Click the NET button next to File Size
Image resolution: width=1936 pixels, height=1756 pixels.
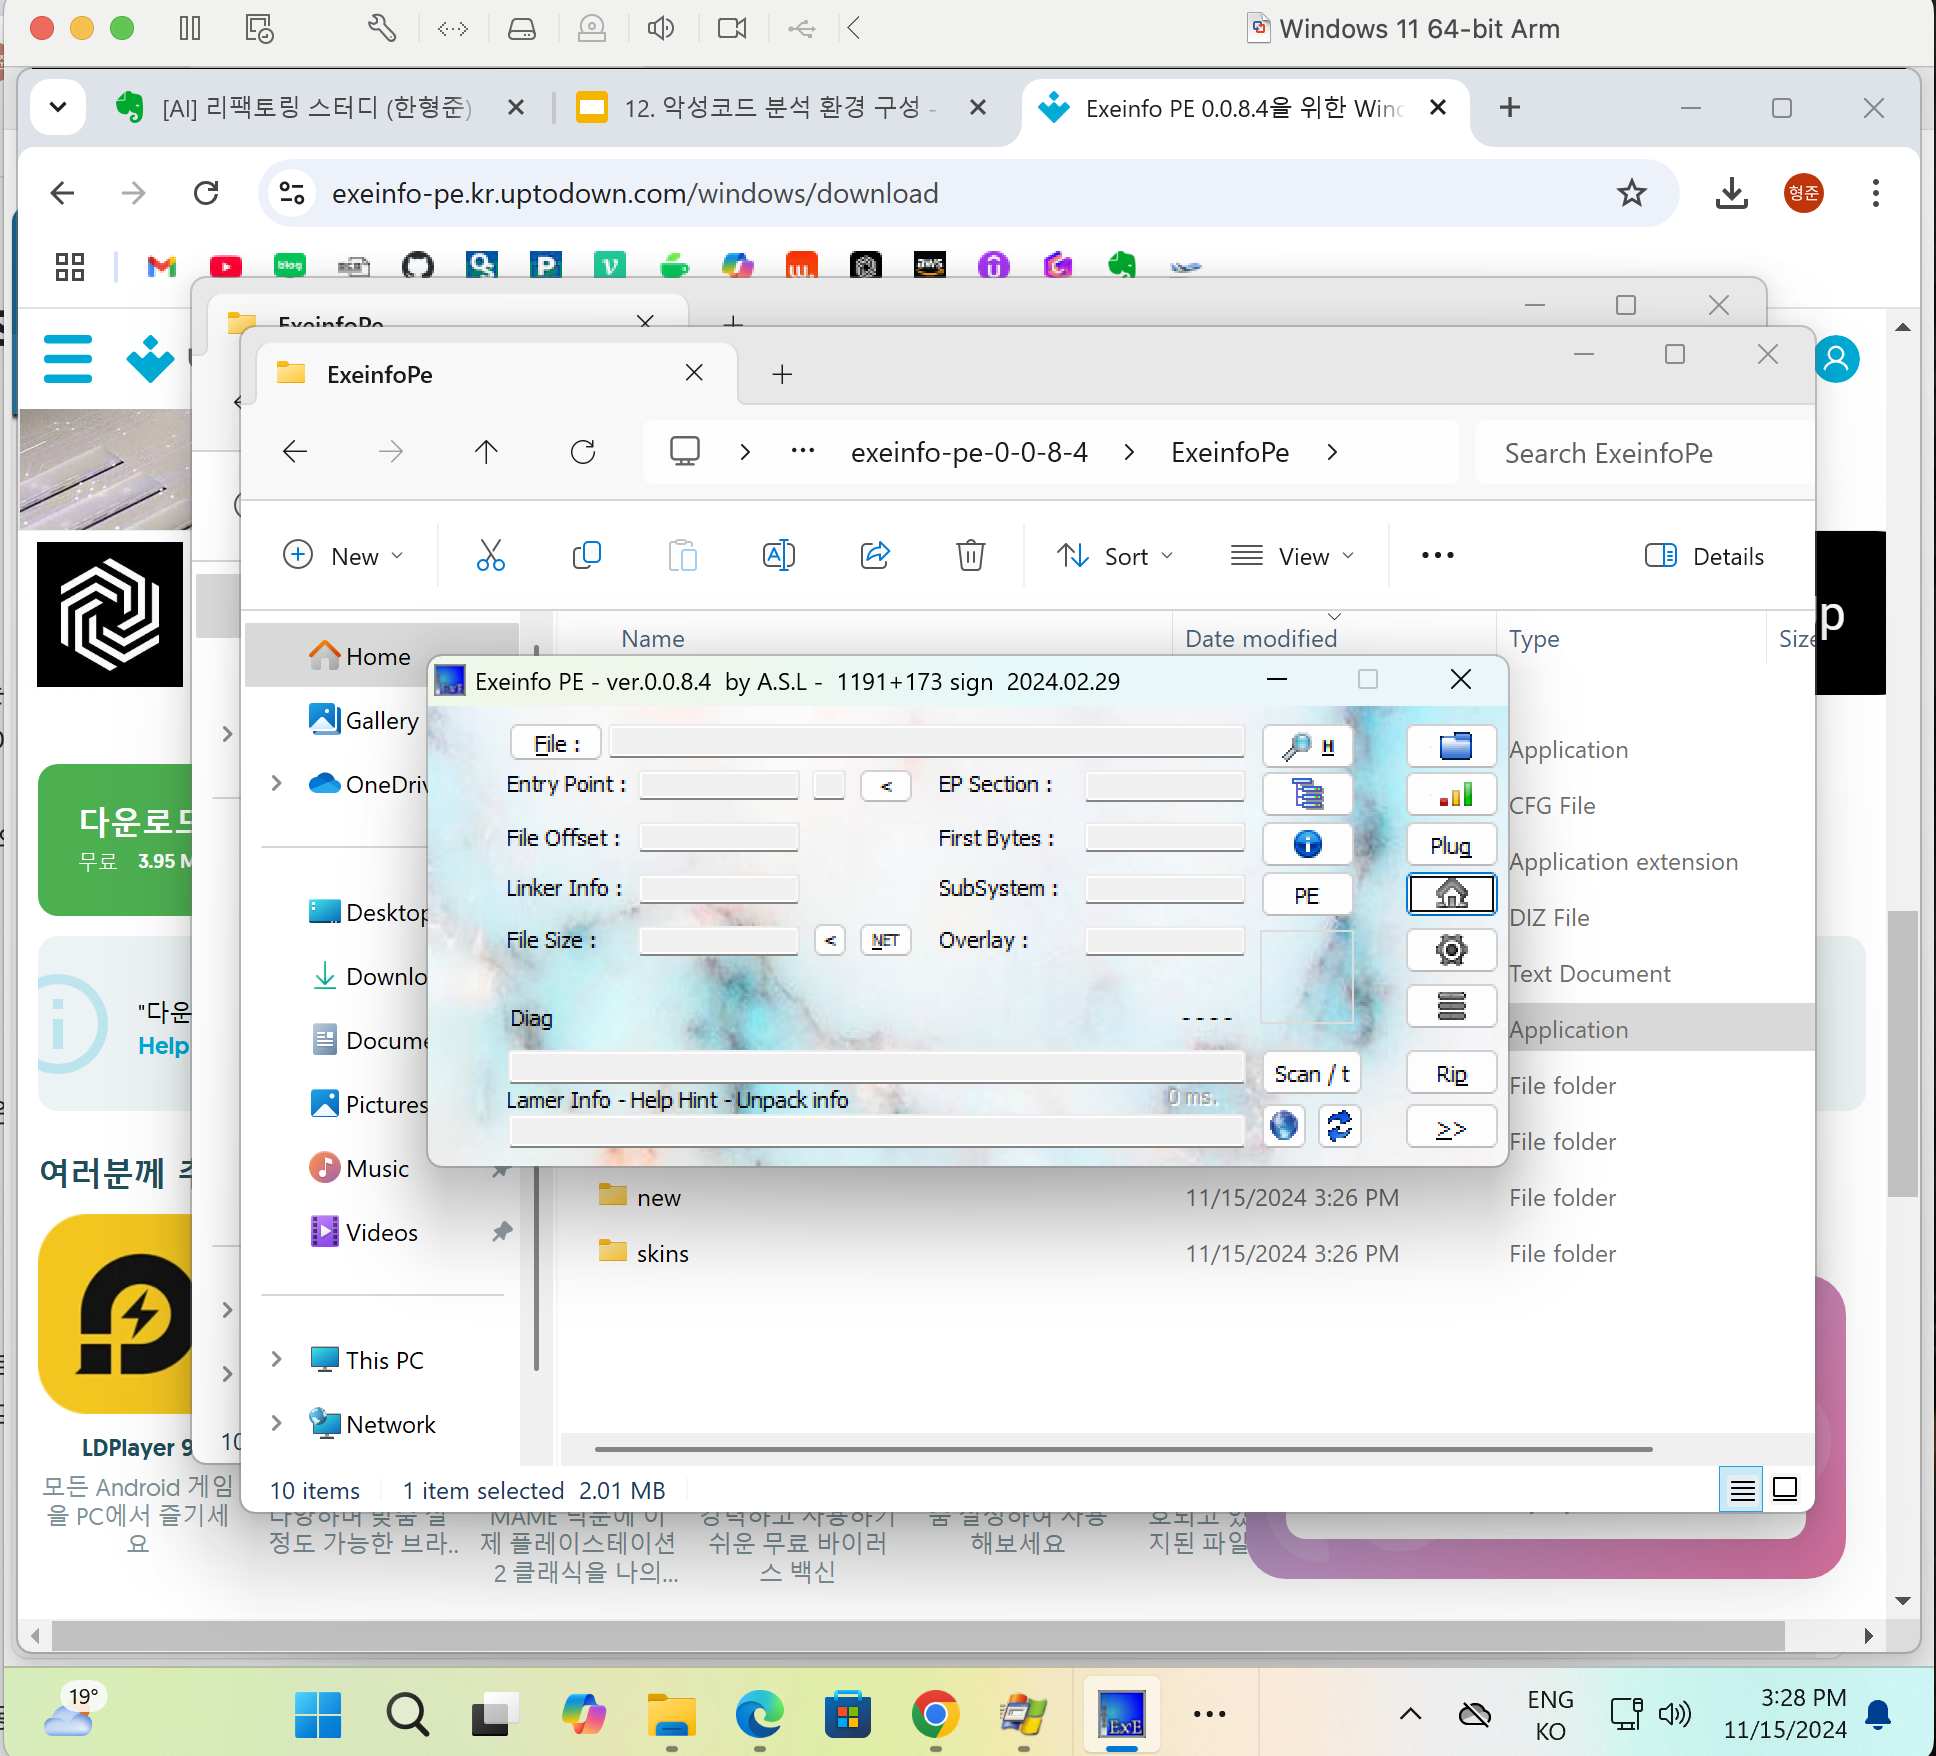(x=885, y=940)
